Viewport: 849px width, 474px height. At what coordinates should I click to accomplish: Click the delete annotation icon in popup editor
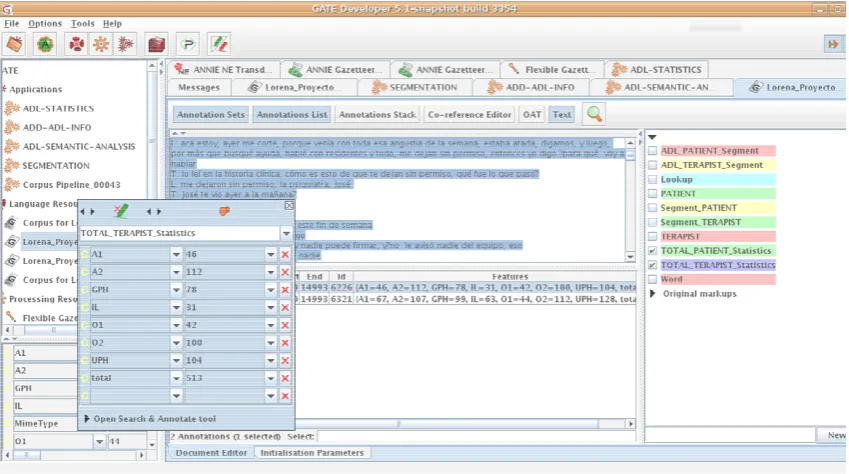click(121, 211)
